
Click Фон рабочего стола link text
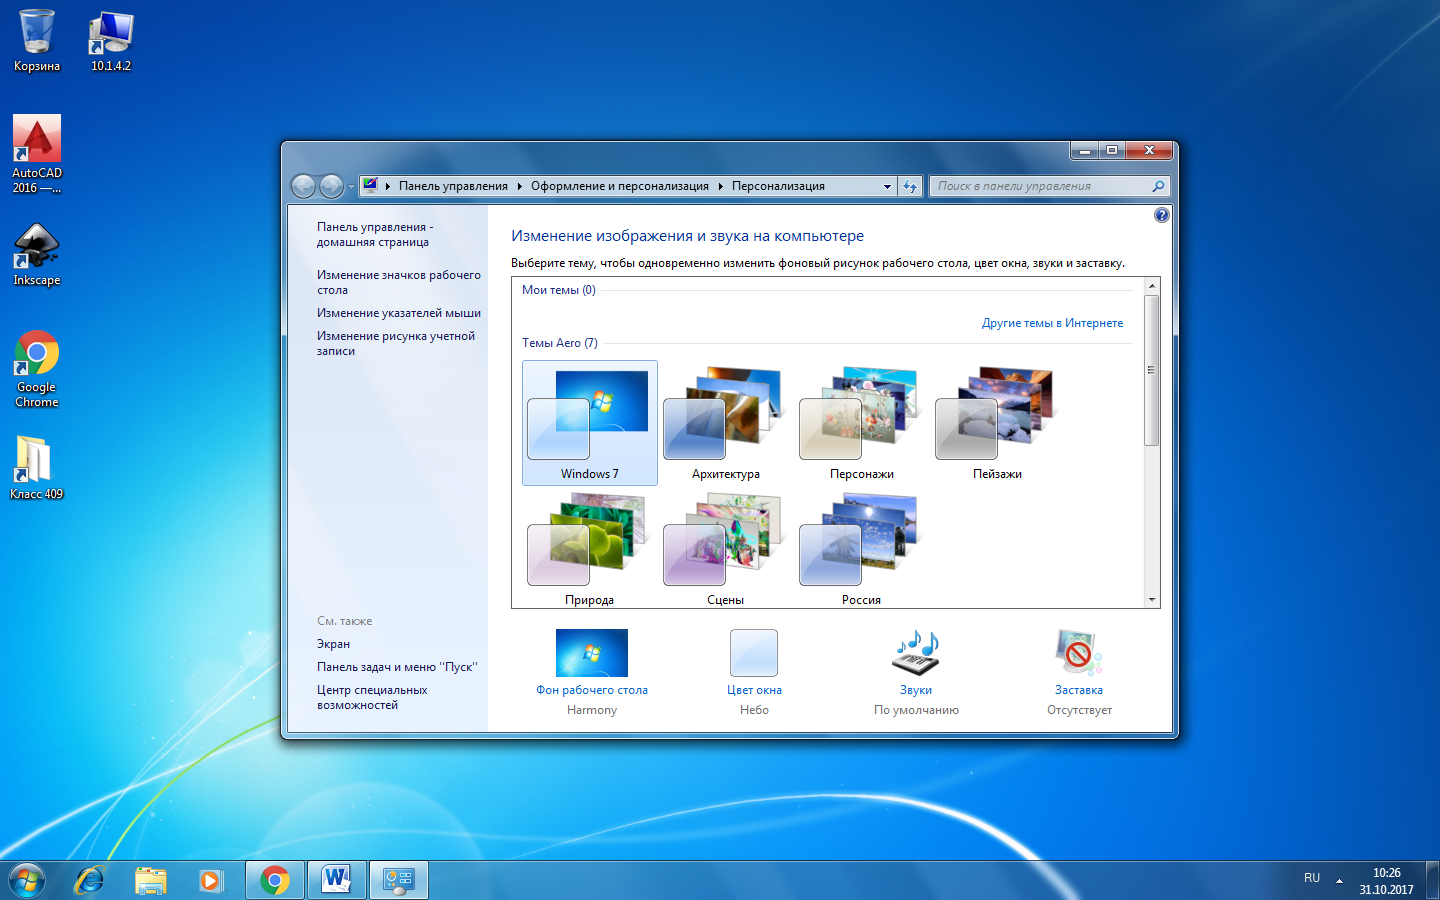[x=592, y=690]
